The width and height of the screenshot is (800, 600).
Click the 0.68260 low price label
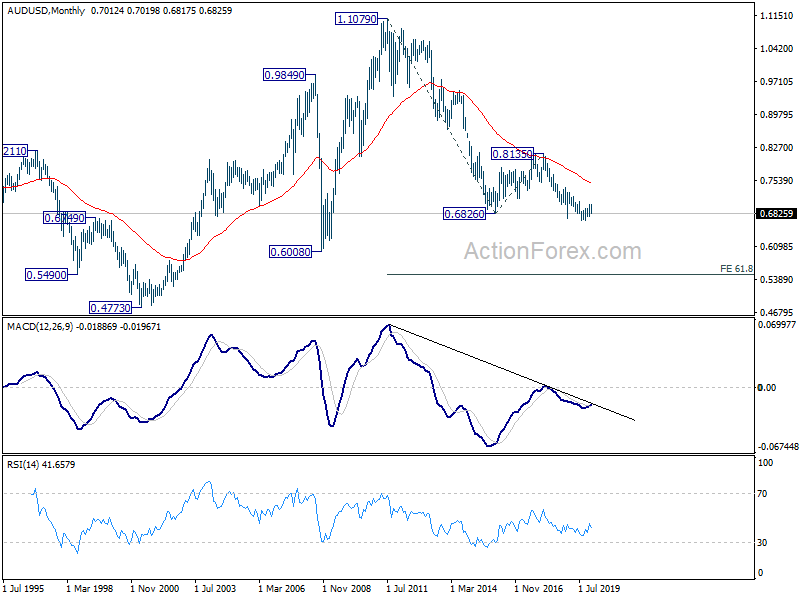464,214
